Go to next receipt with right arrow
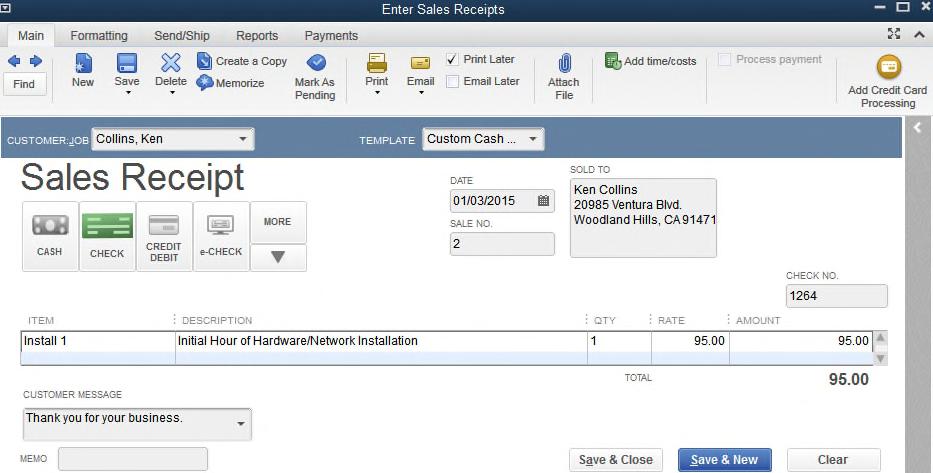 [x=36, y=61]
